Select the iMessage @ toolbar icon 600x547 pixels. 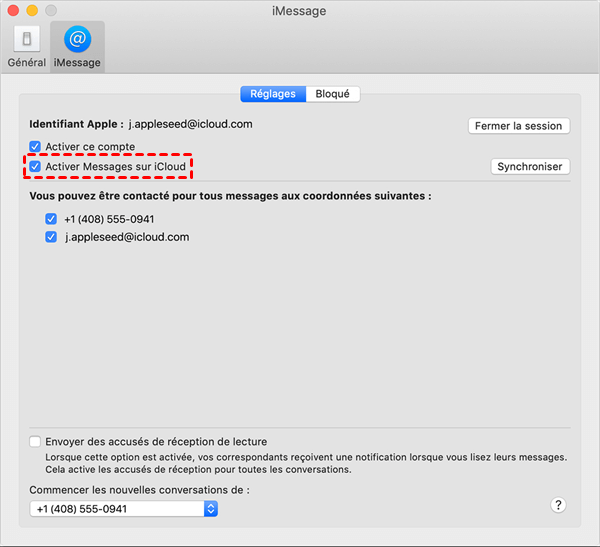pyautogui.click(x=77, y=44)
